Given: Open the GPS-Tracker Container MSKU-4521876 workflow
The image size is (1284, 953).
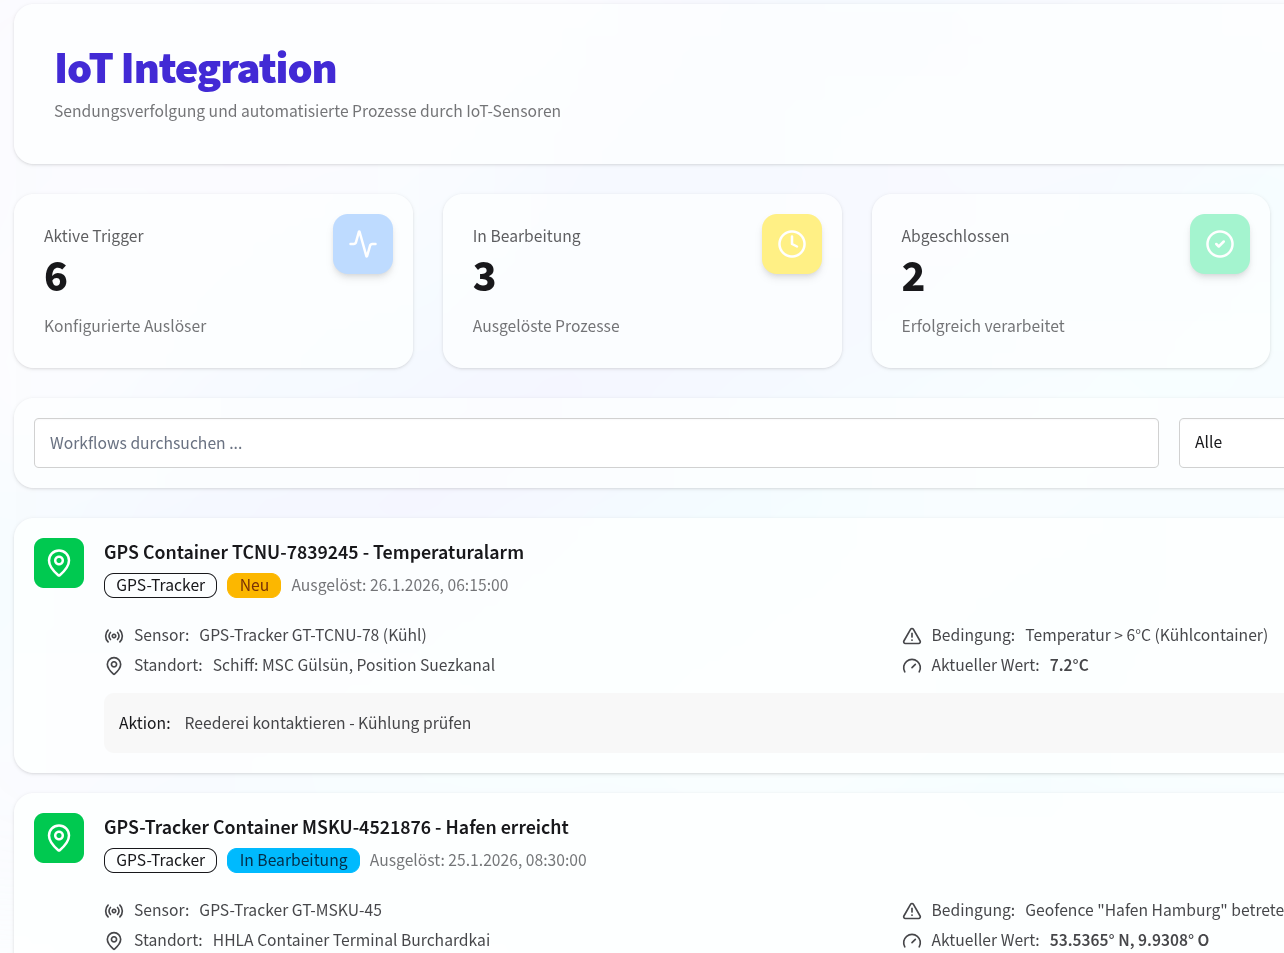Looking at the screenshot, I should (336, 827).
